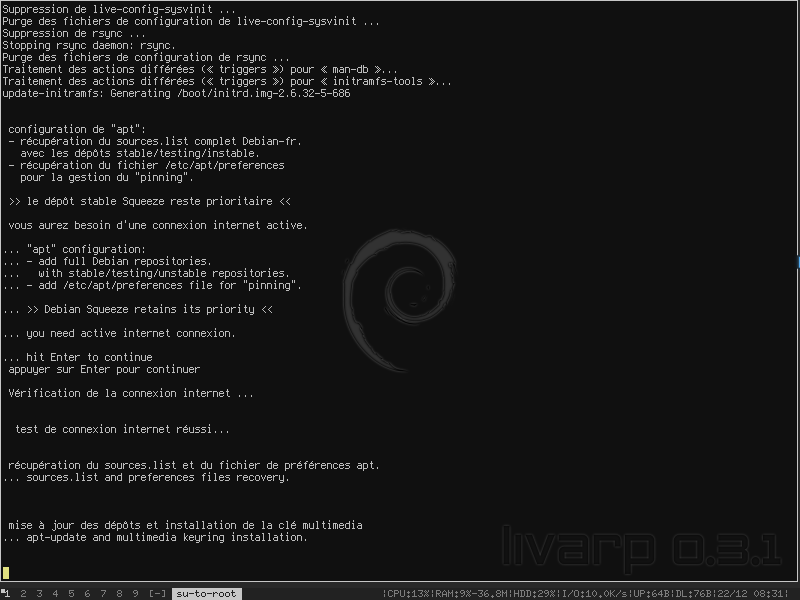
Task: Click 'vous aurez besoin d'une connexion internet active.'
Action: [x=158, y=225]
